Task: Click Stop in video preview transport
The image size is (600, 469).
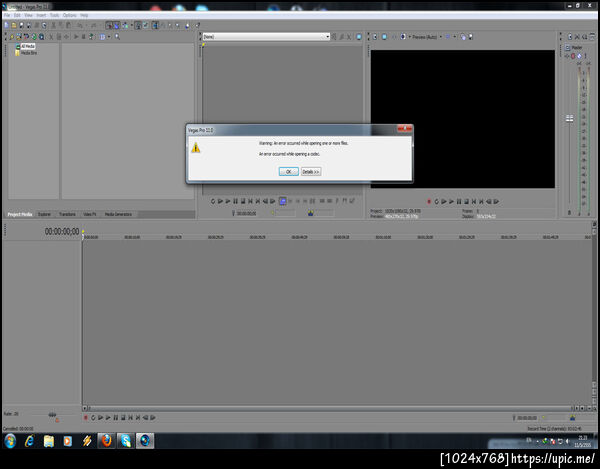Action: pos(466,201)
